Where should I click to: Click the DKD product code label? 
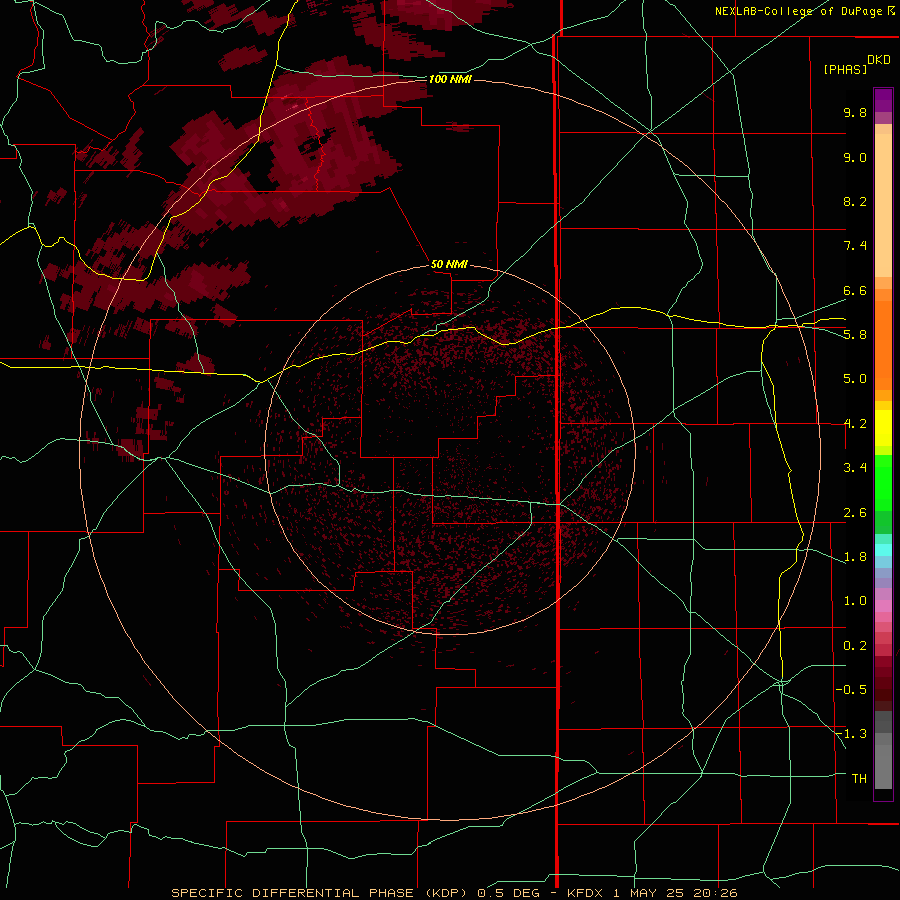[x=879, y=60]
